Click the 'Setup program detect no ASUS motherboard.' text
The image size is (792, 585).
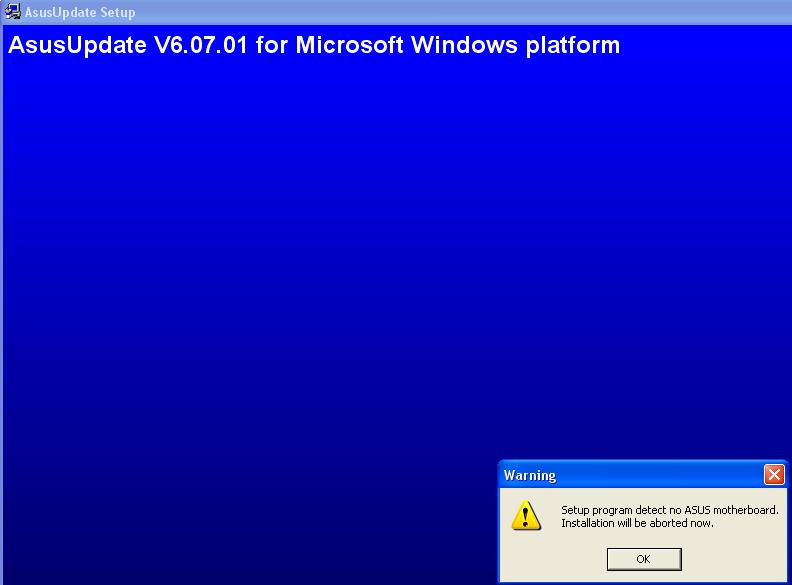(x=670, y=510)
